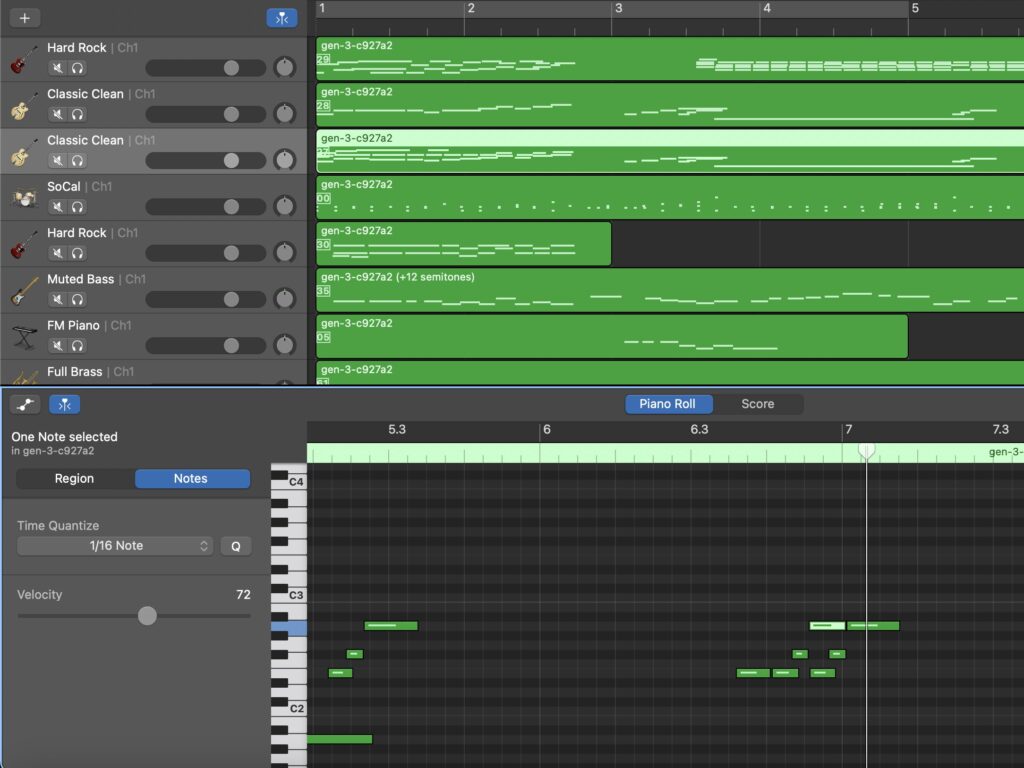
Task: Click the add track plus button
Action: 25,18
